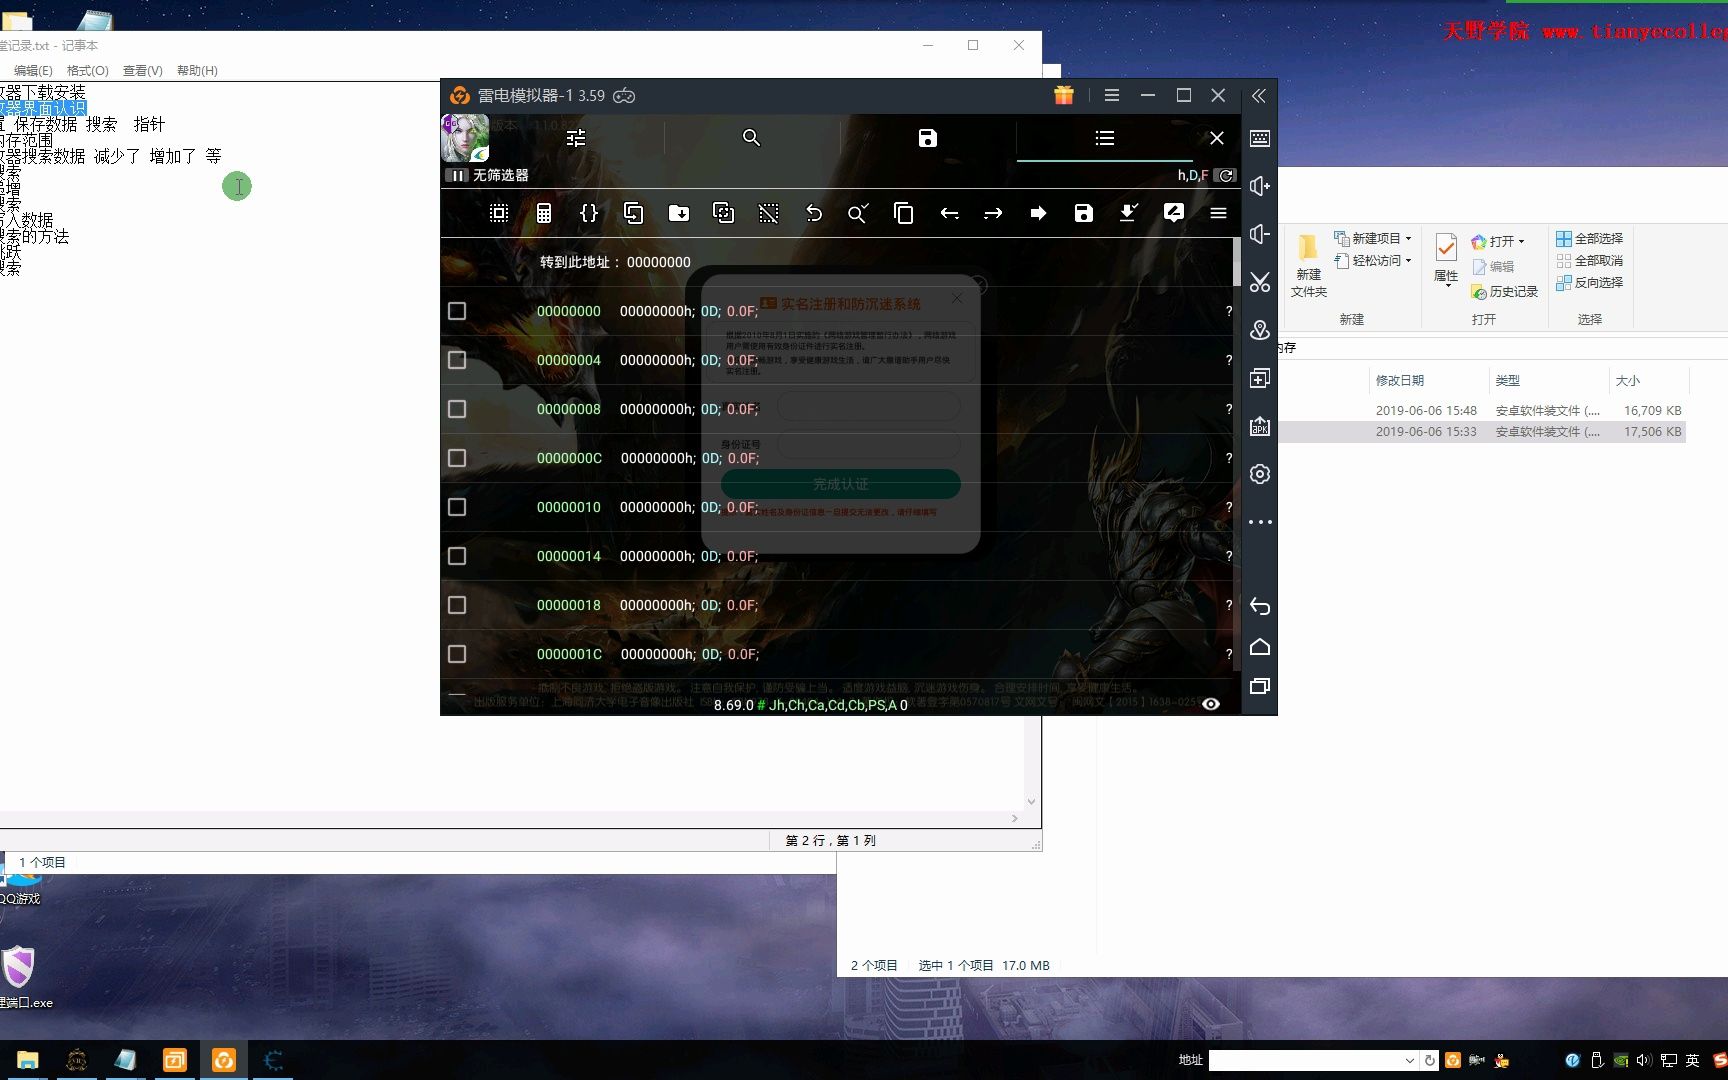Image resolution: width=1728 pixels, height=1080 pixels.
Task: Open the GameGuardian settings sliders tab
Action: 576,138
